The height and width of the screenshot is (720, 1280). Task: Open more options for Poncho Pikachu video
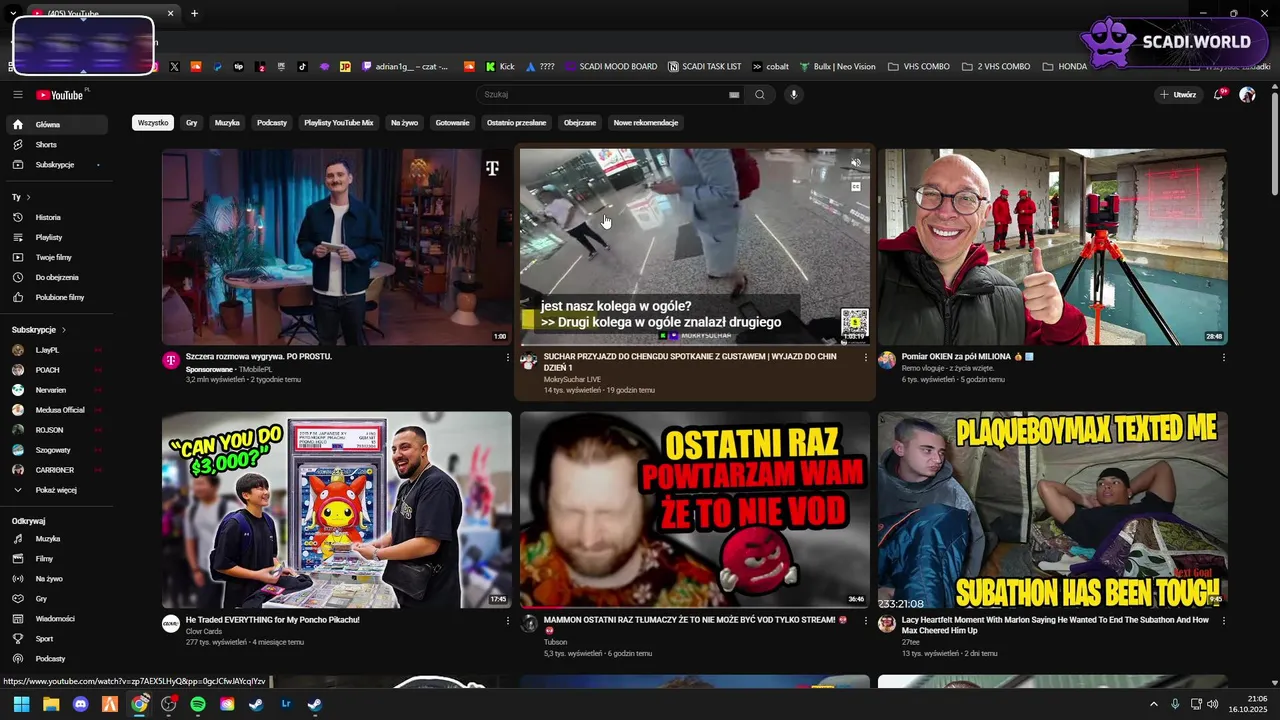click(507, 621)
